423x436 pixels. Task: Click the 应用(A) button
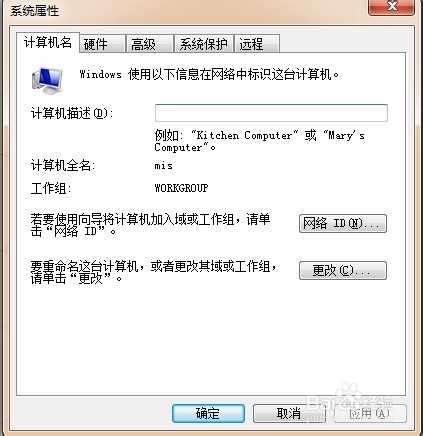click(x=370, y=414)
